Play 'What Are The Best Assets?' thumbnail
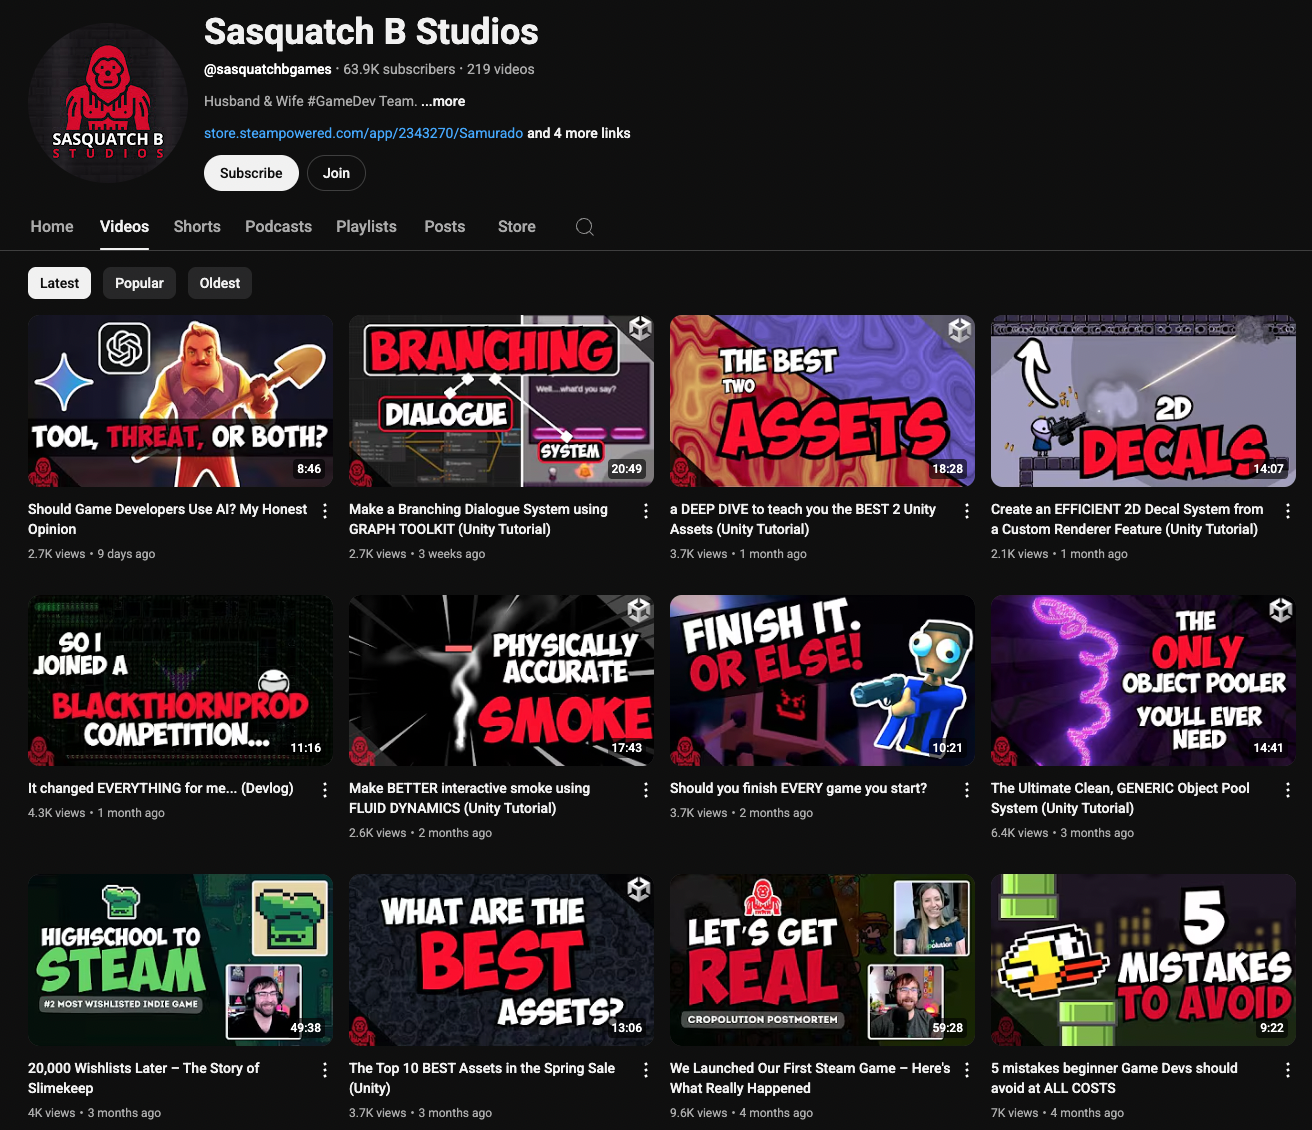 point(501,960)
